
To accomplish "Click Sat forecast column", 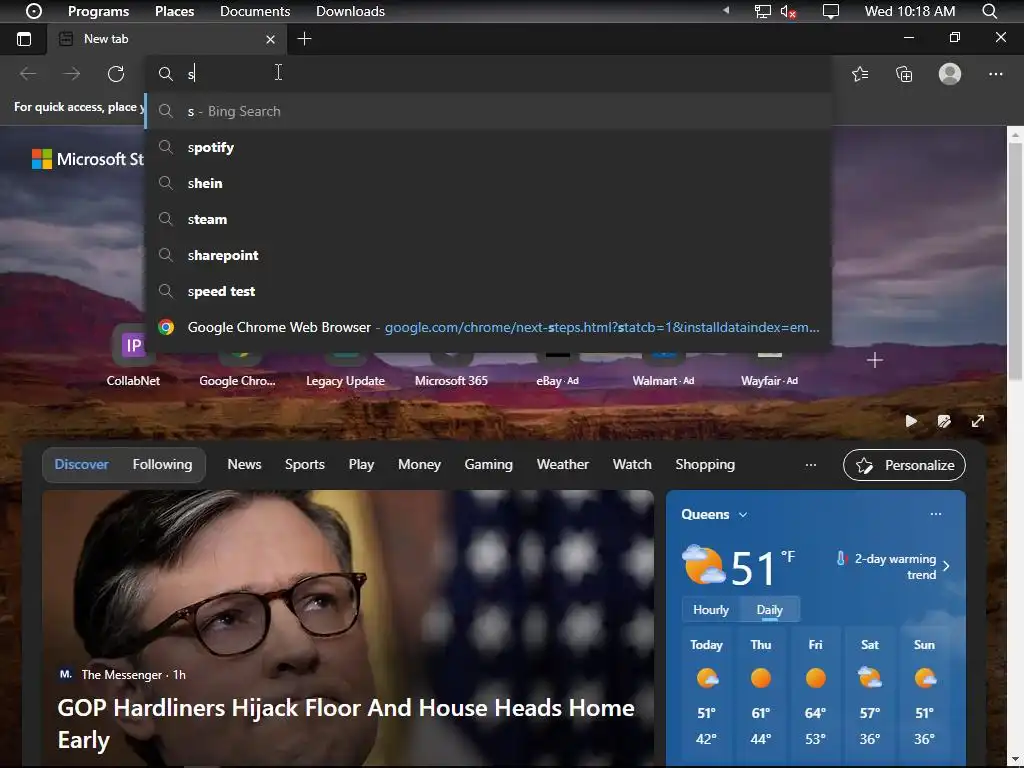I will point(870,694).
